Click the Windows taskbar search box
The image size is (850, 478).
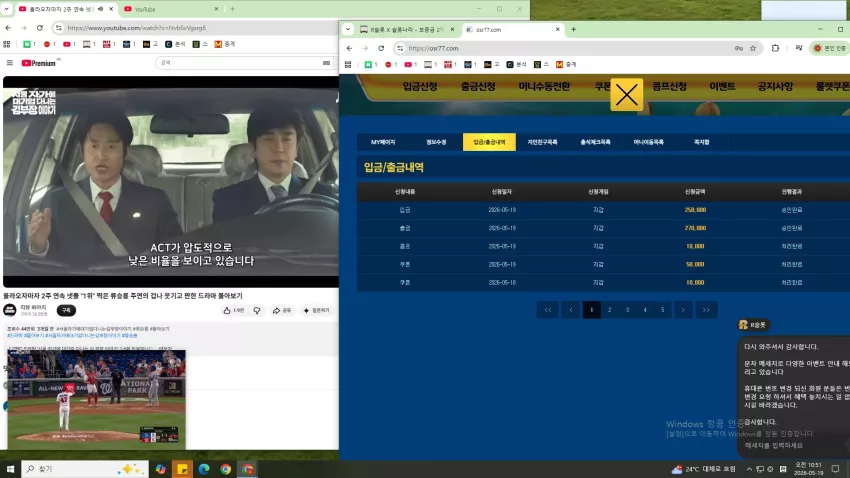85,469
